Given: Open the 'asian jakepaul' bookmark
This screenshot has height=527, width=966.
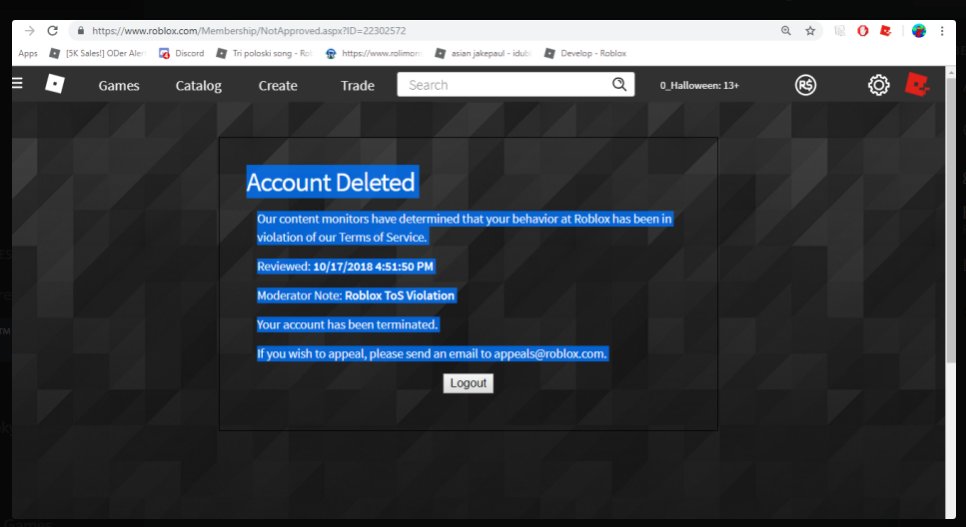Looking at the screenshot, I should (482, 54).
